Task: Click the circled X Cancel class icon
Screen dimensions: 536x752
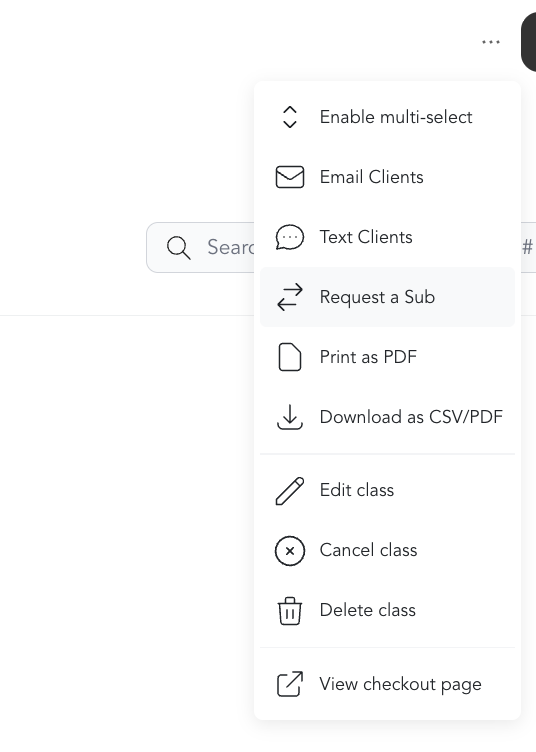Action: [290, 551]
